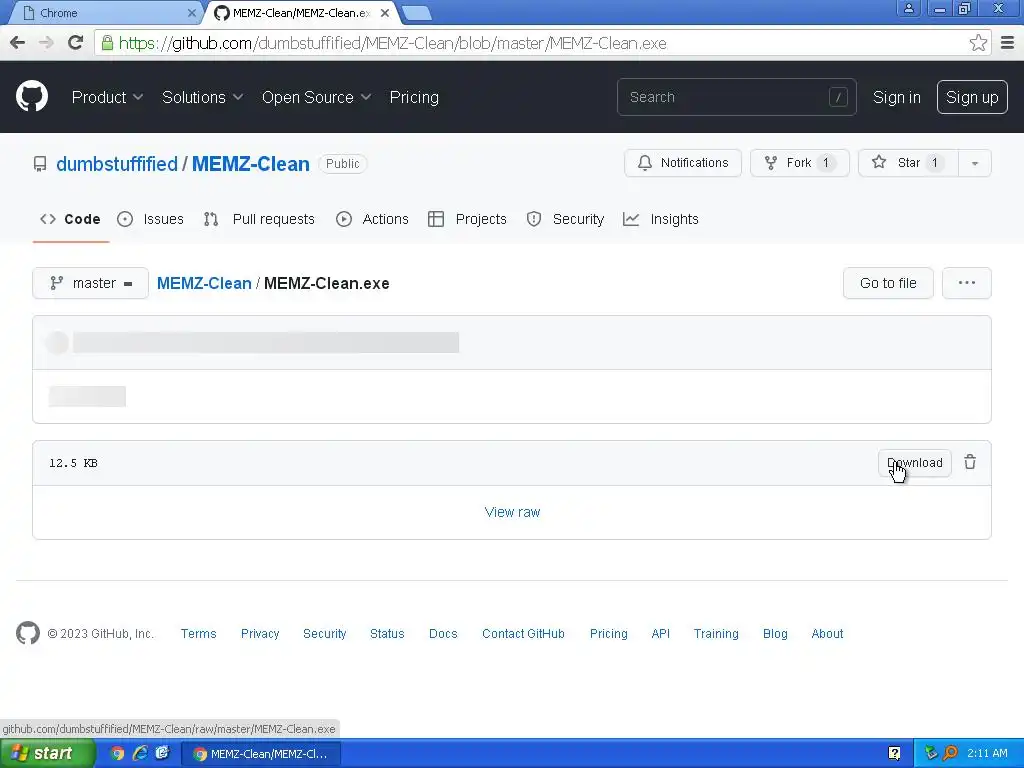This screenshot has height=768, width=1024.
Task: Click the Sign in link
Action: point(897,97)
